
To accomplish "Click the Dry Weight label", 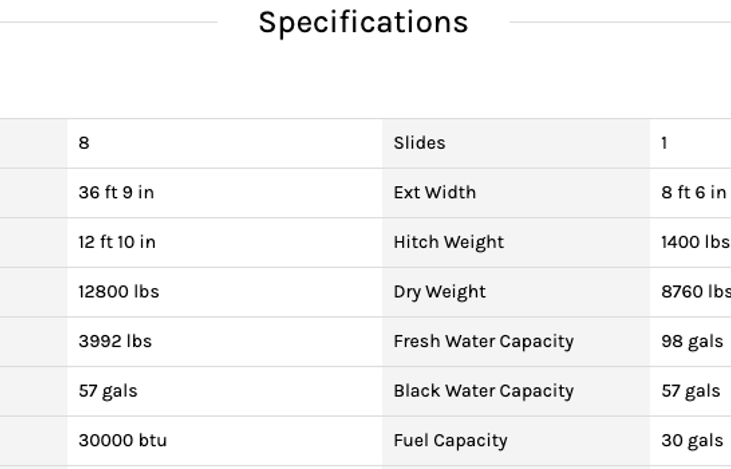I will [440, 292].
